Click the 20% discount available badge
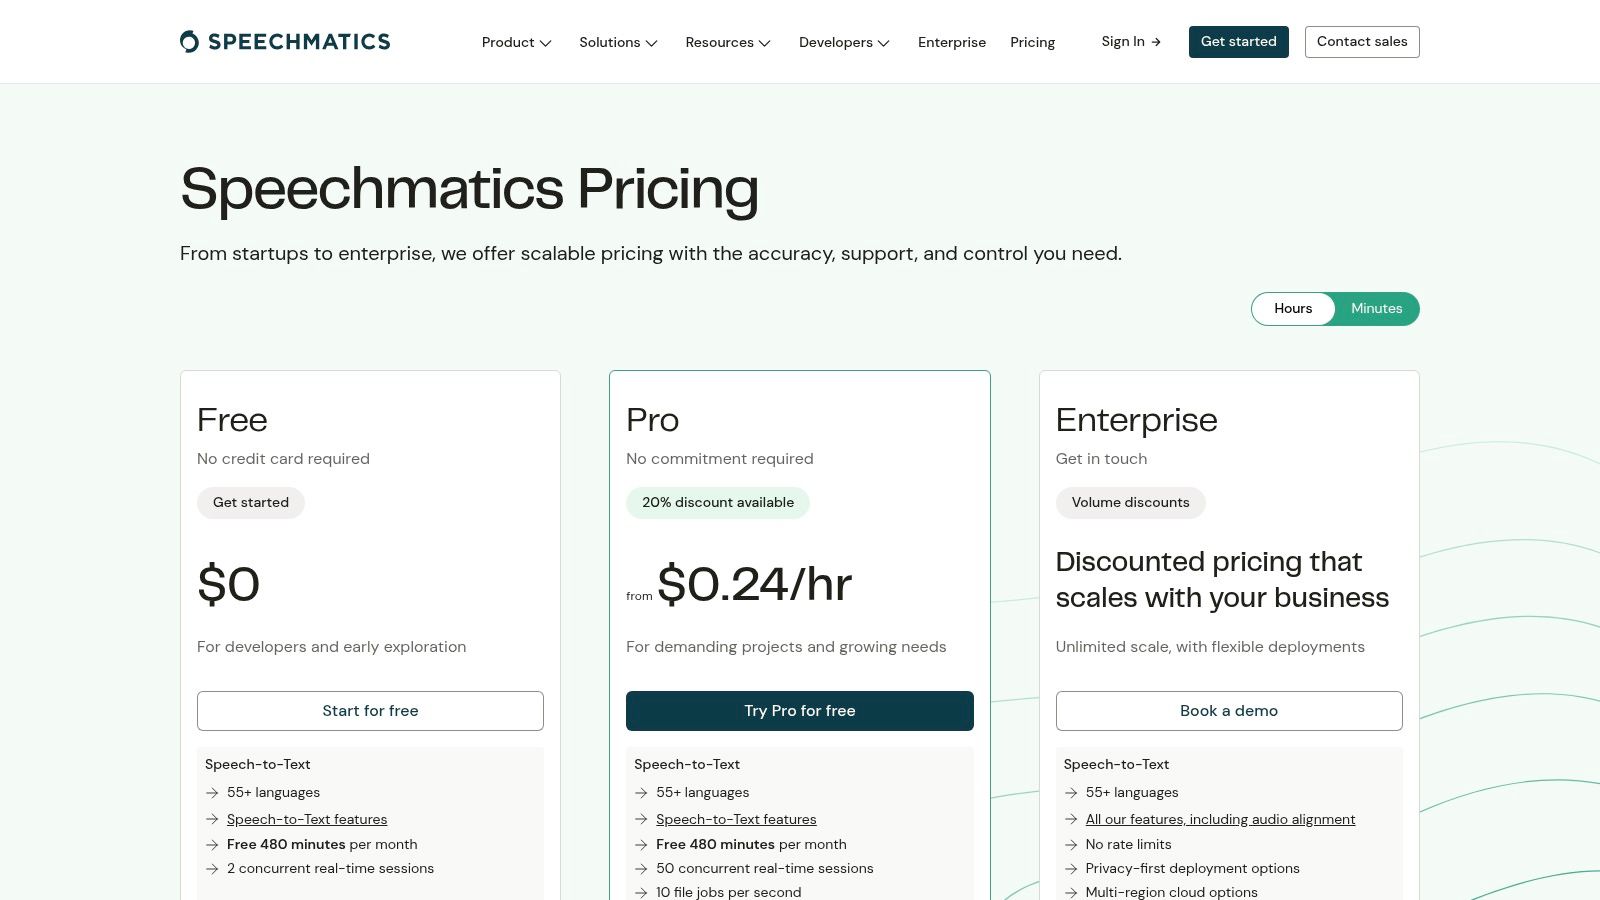This screenshot has width=1600, height=900. (x=718, y=503)
